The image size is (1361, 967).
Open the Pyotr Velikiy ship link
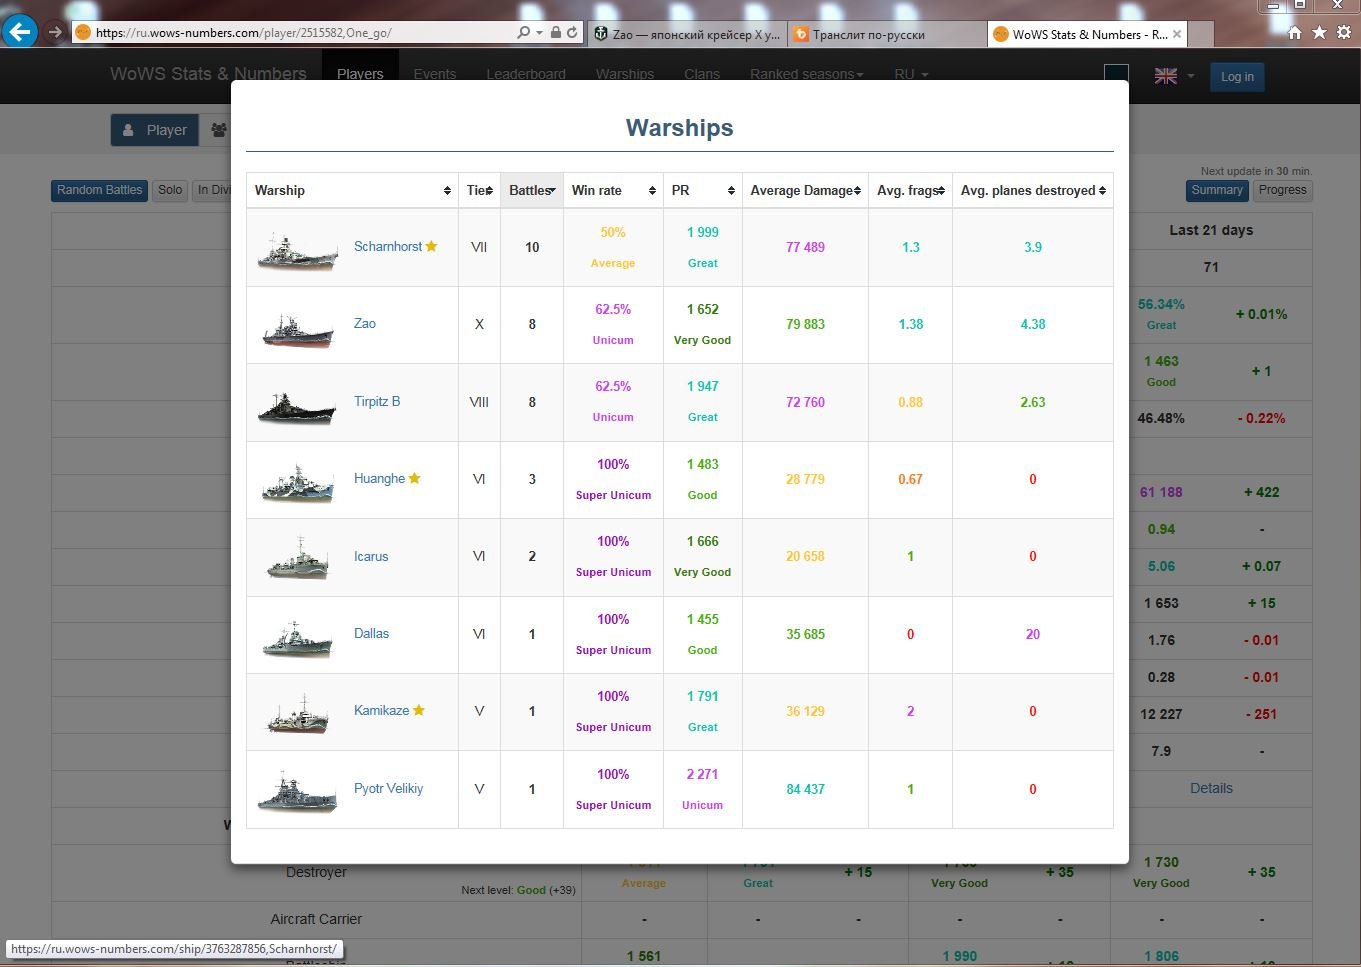pyautogui.click(x=388, y=788)
